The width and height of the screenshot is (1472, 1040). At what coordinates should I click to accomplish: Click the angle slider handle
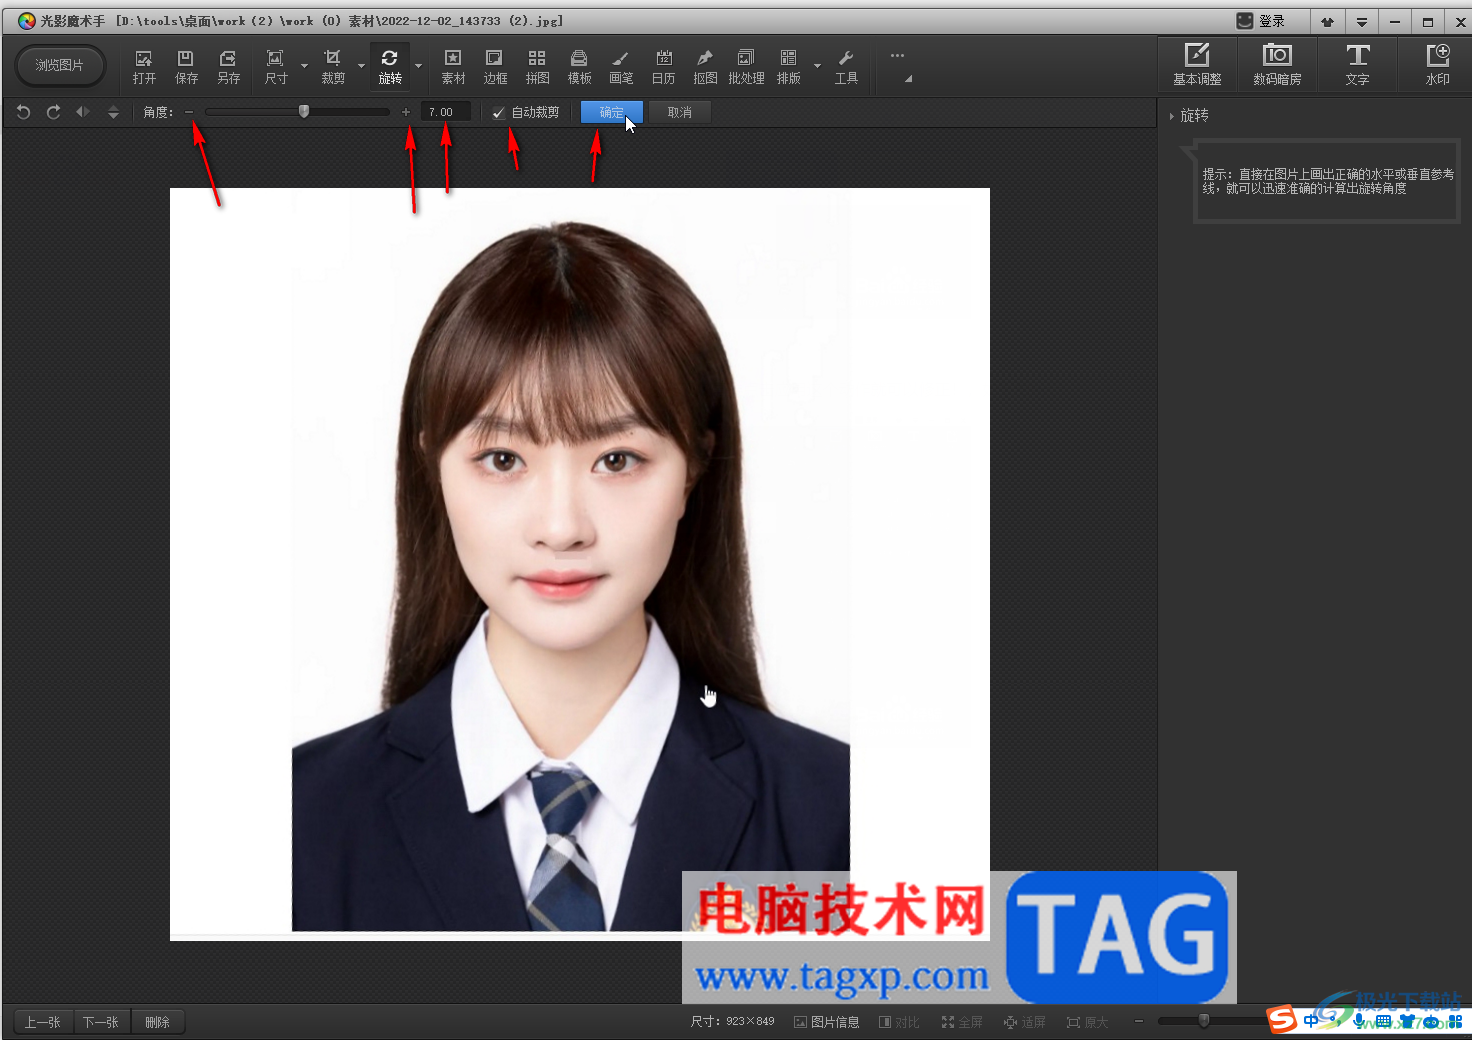click(304, 112)
